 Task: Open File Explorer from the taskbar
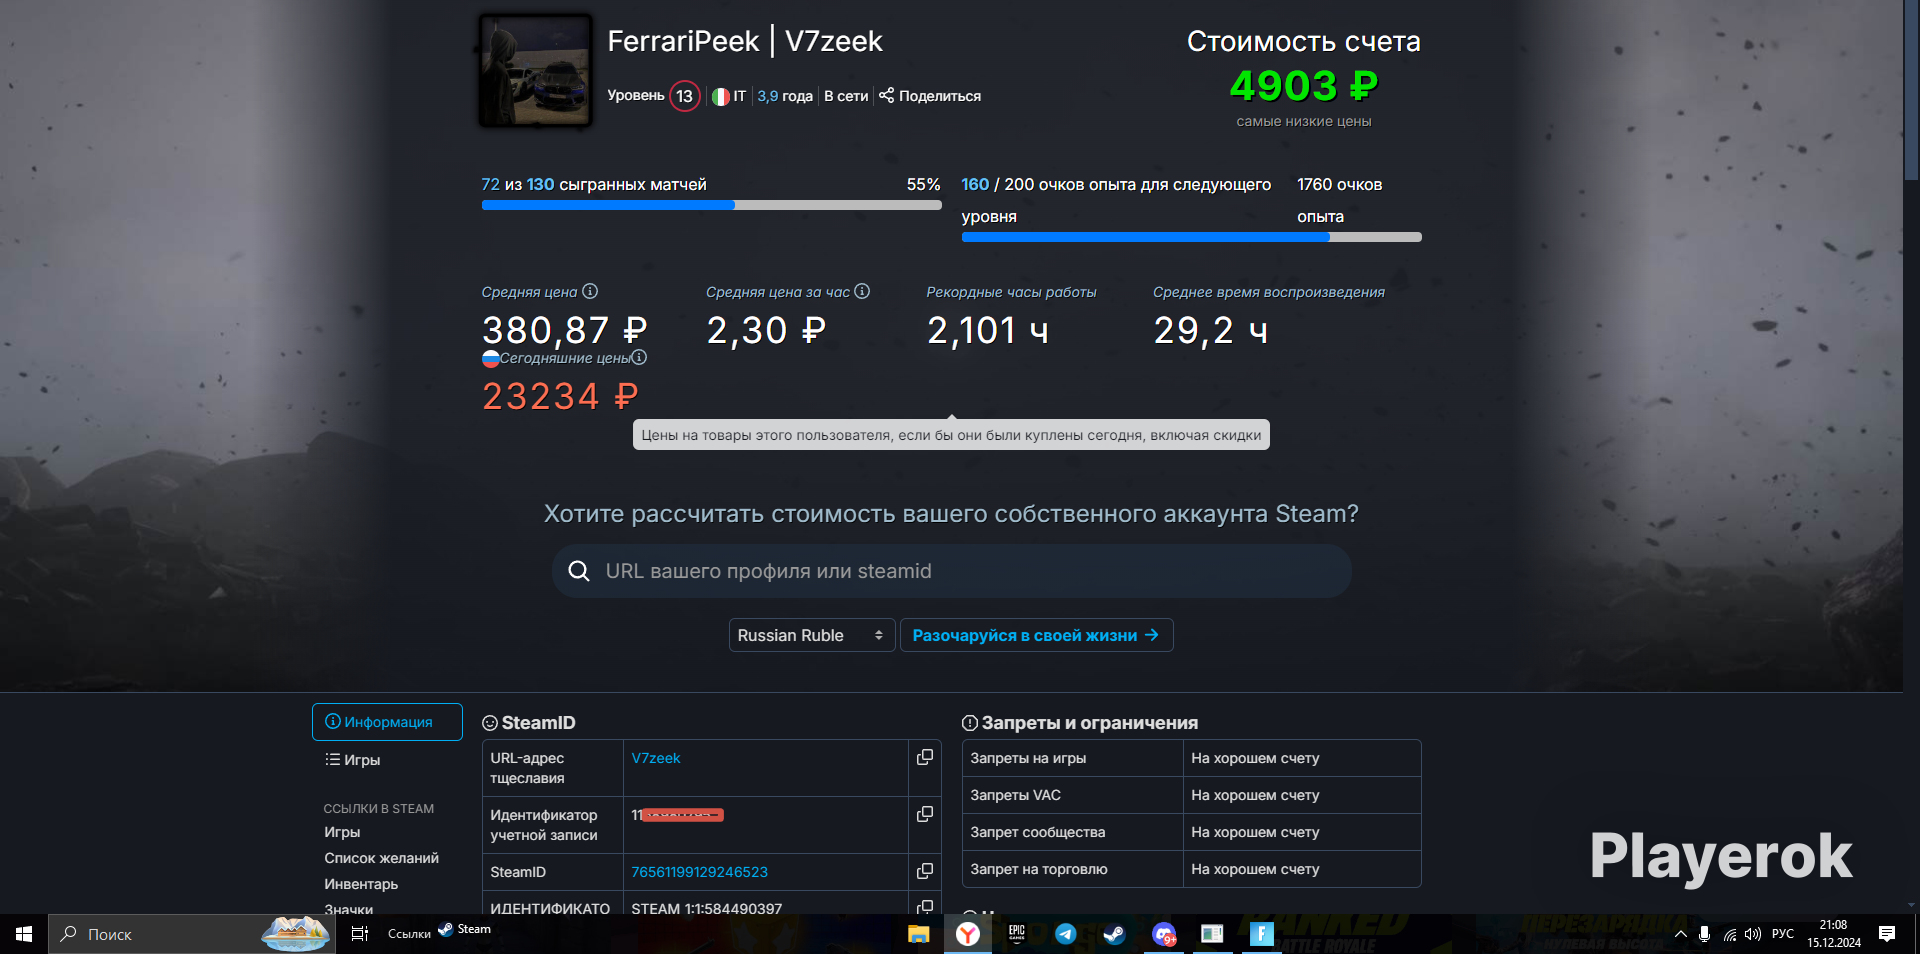coord(919,934)
